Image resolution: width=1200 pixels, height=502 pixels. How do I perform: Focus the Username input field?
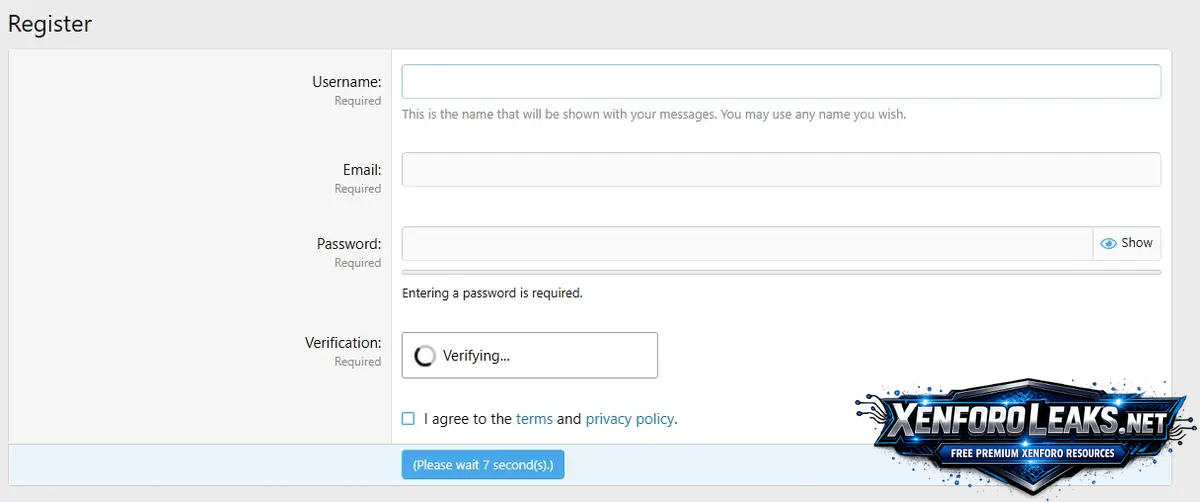(781, 82)
